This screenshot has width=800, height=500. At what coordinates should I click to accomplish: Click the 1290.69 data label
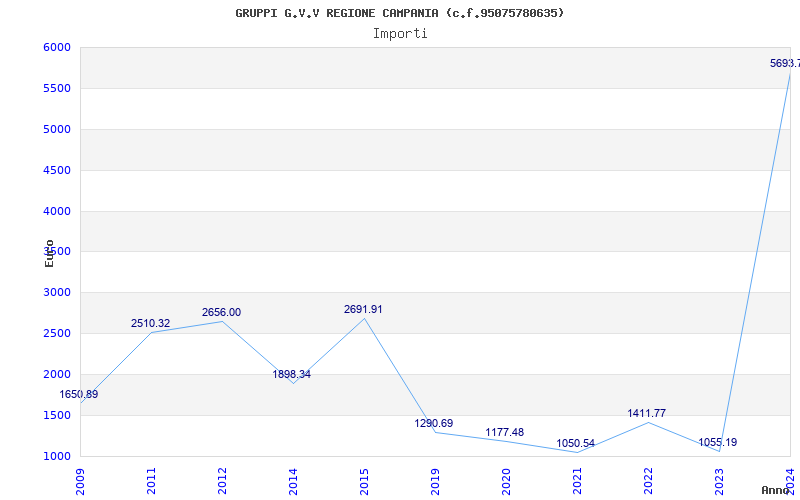434,423
